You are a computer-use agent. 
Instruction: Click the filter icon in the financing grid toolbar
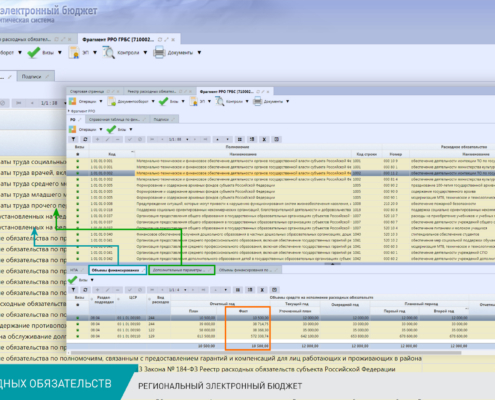click(x=73, y=290)
